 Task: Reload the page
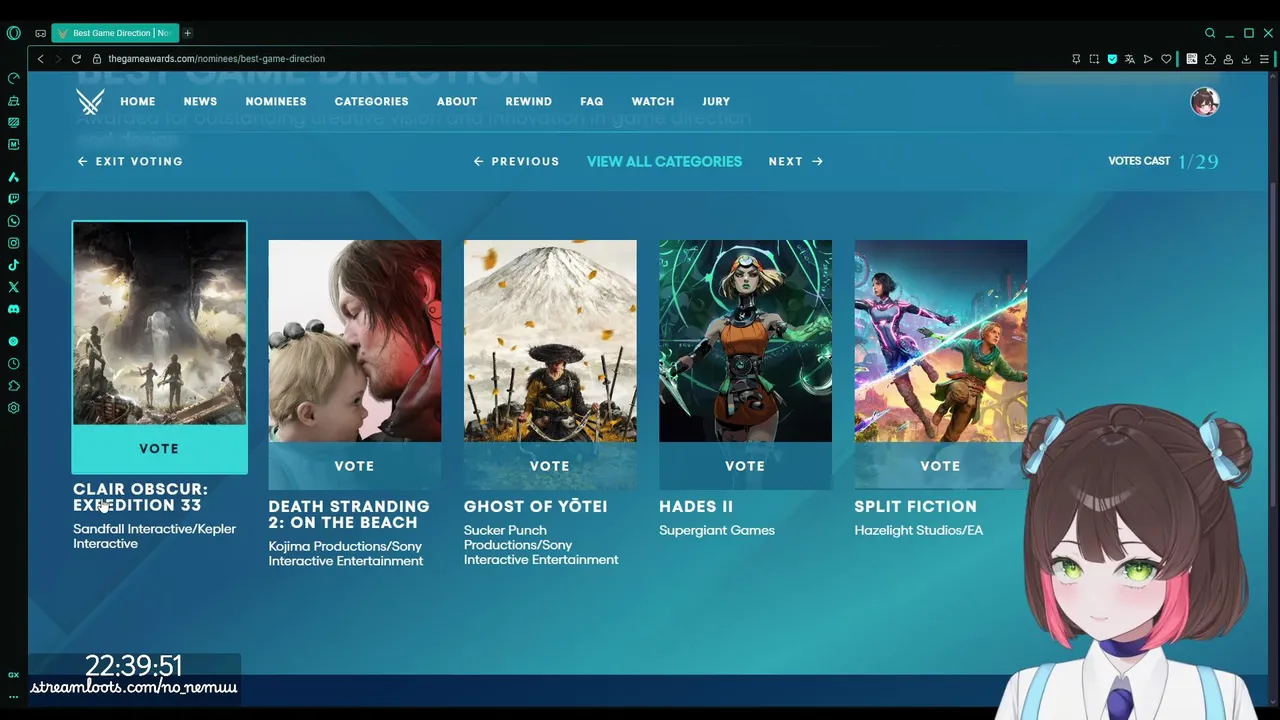pos(76,59)
